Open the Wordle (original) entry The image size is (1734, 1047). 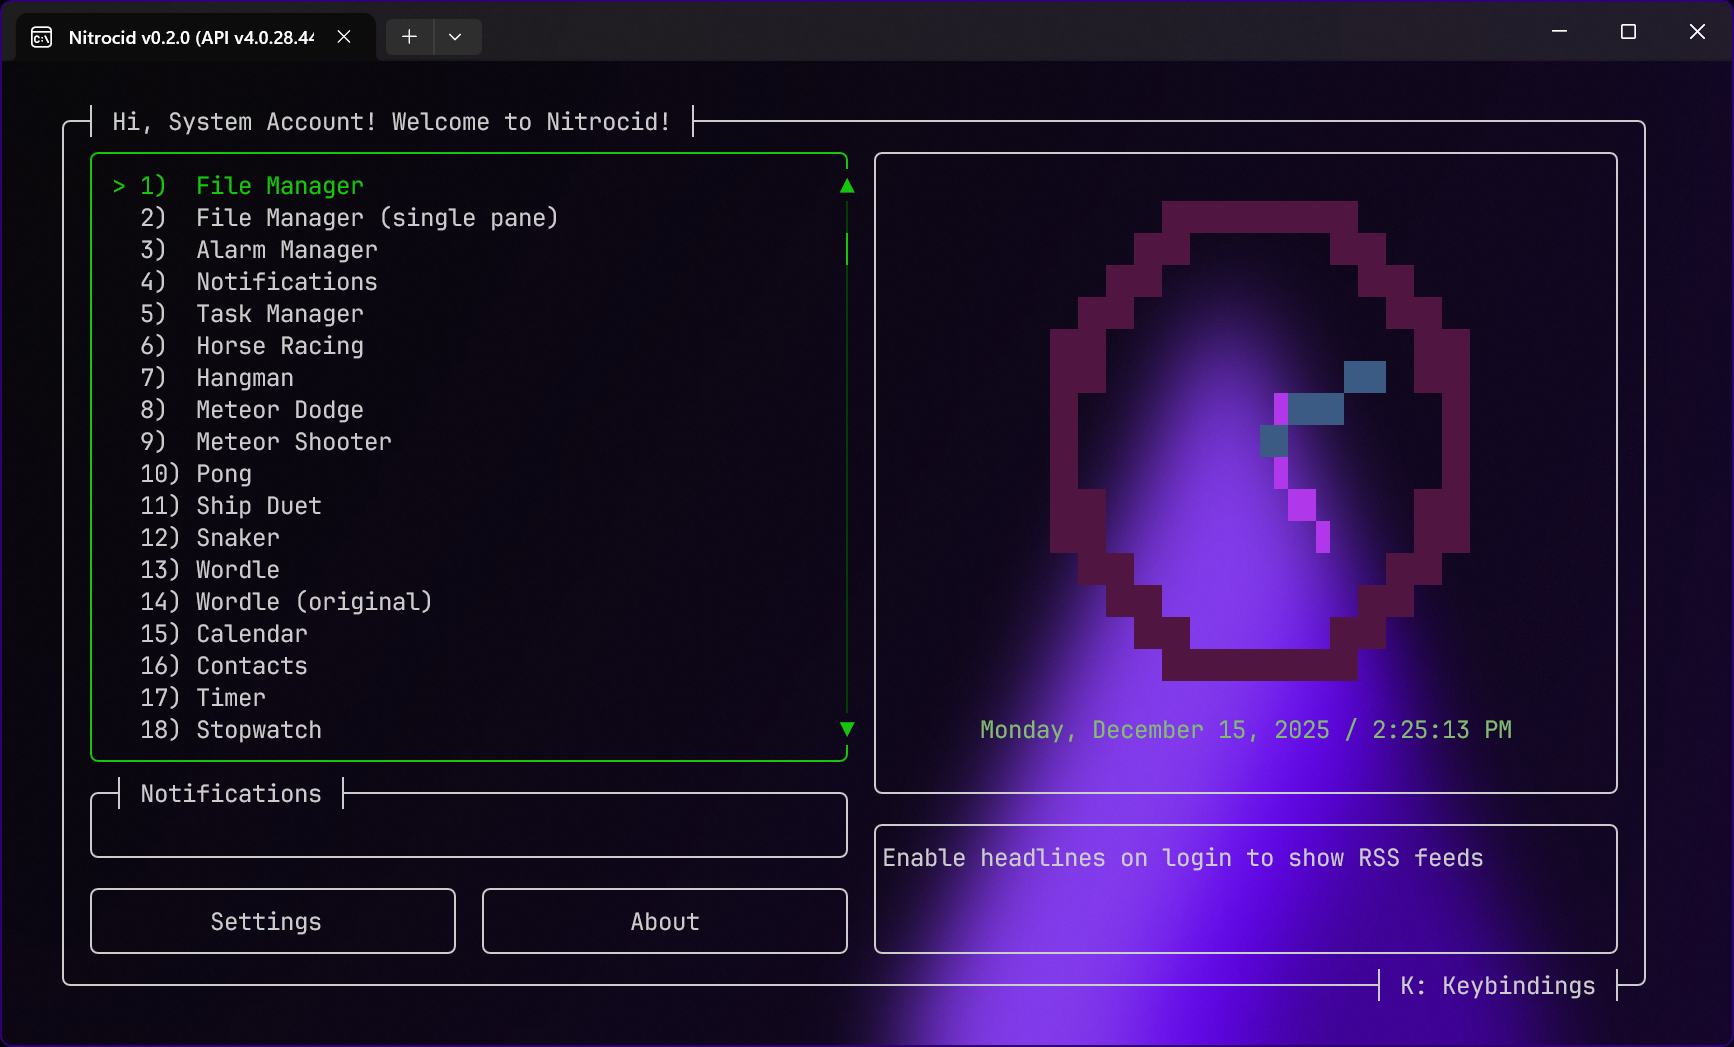point(313,602)
